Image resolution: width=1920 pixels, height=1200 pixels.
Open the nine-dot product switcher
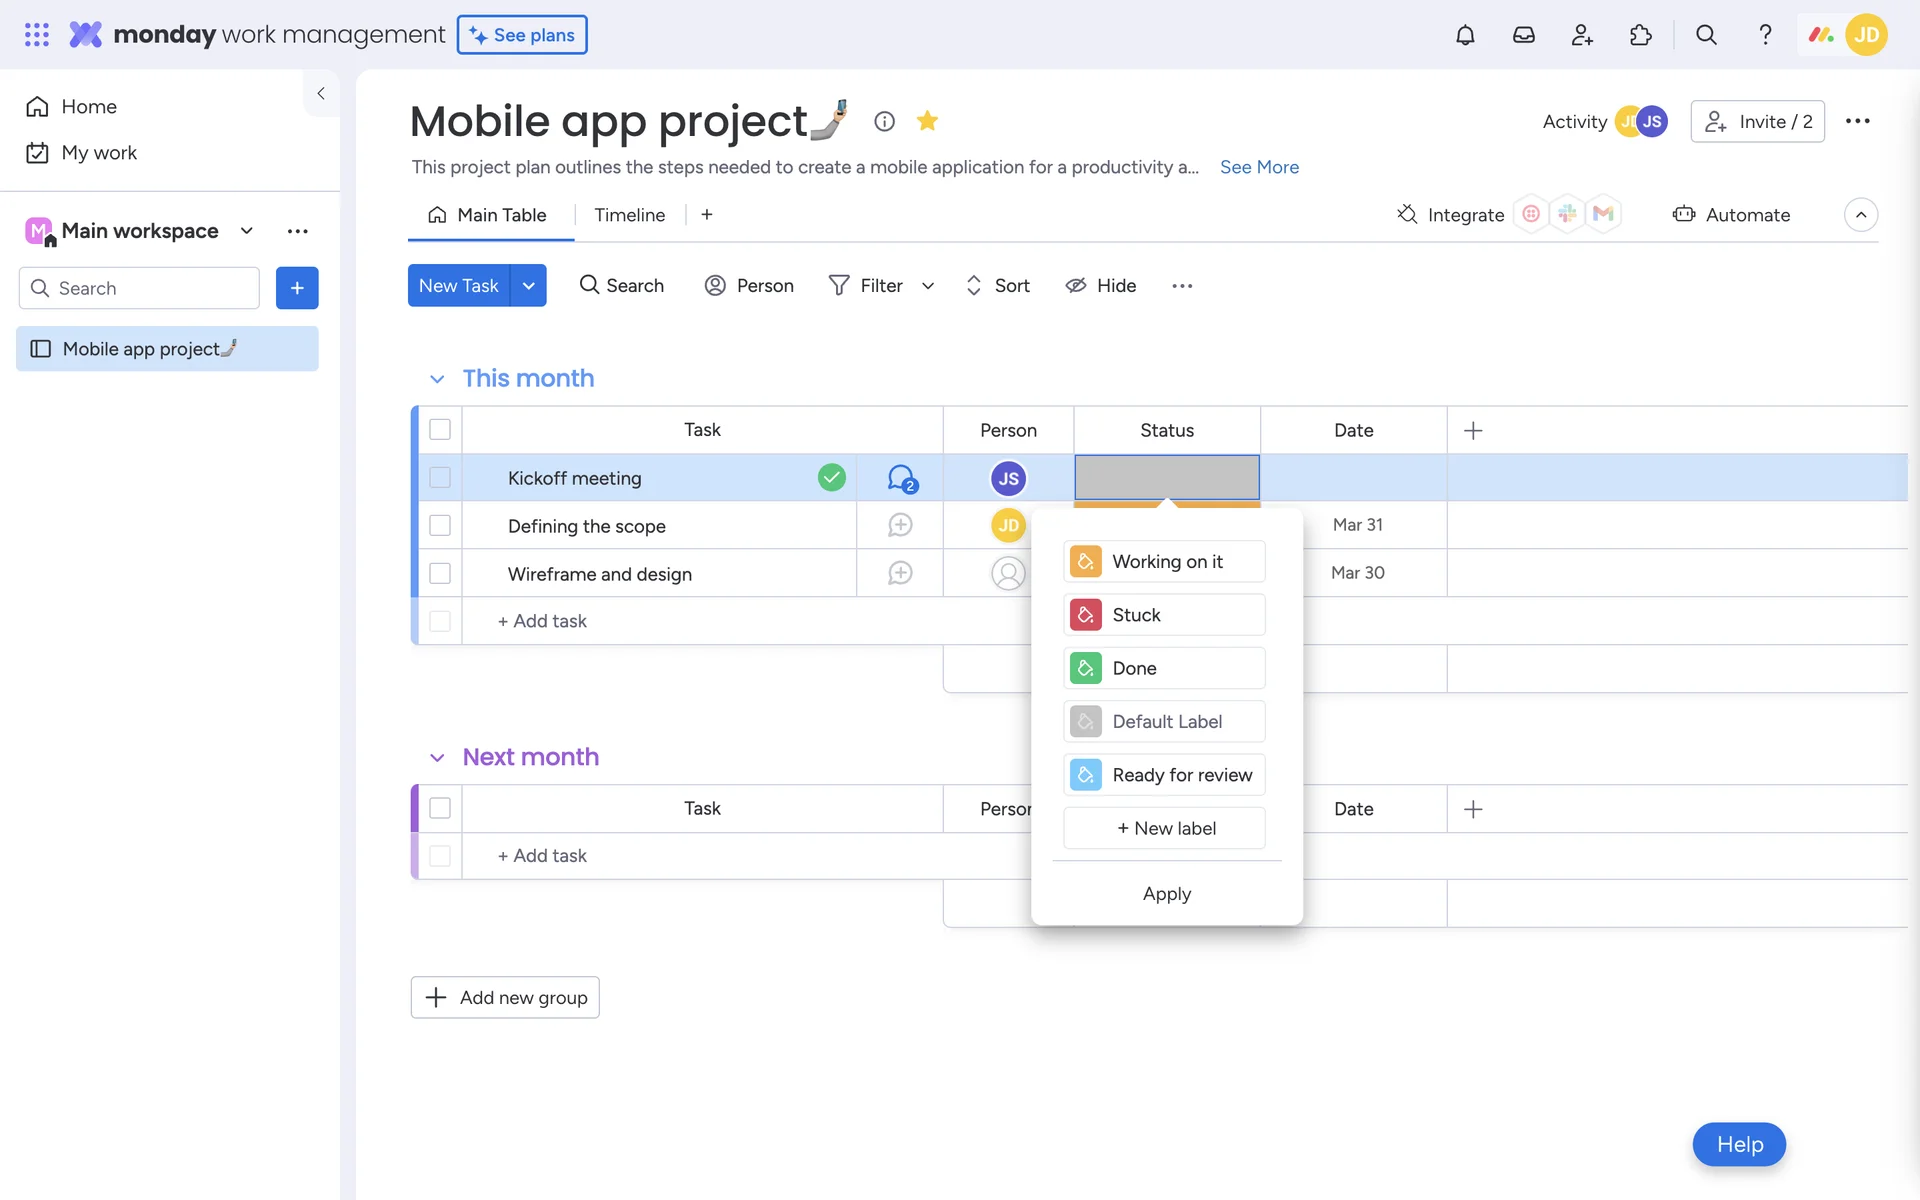point(37,35)
